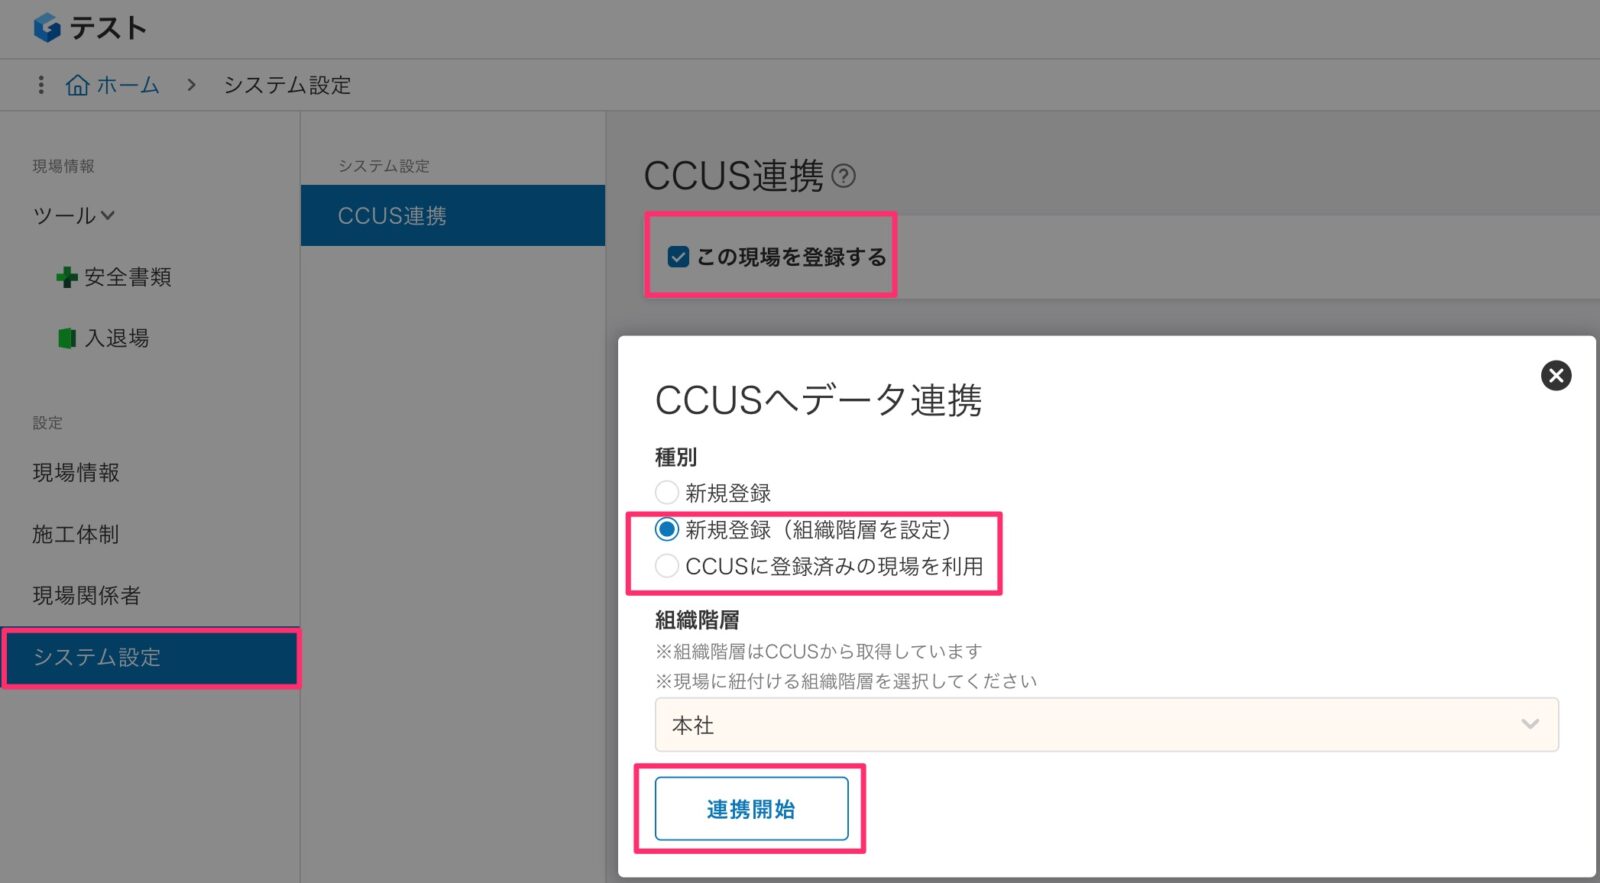Click the green cross 安全書類 icon
This screenshot has height=883, width=1600.
[x=66, y=277]
